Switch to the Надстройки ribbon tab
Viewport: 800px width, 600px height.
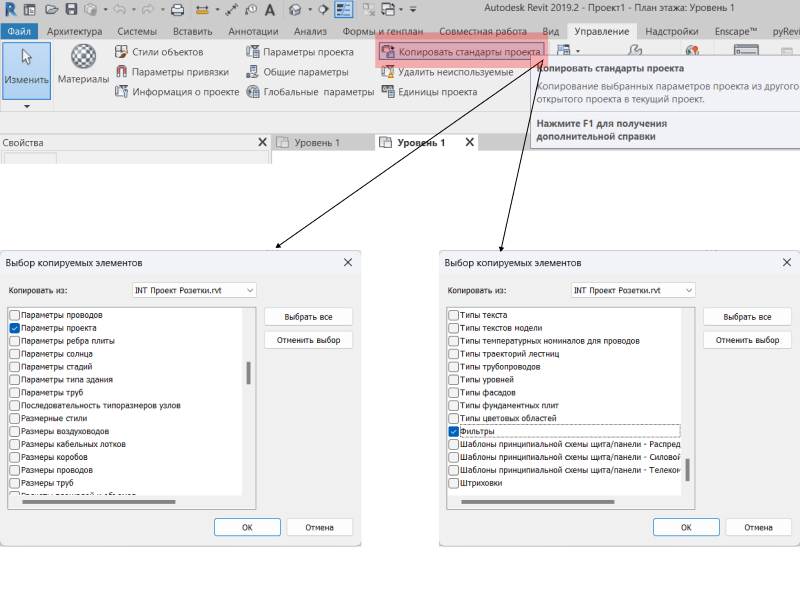pos(671,31)
